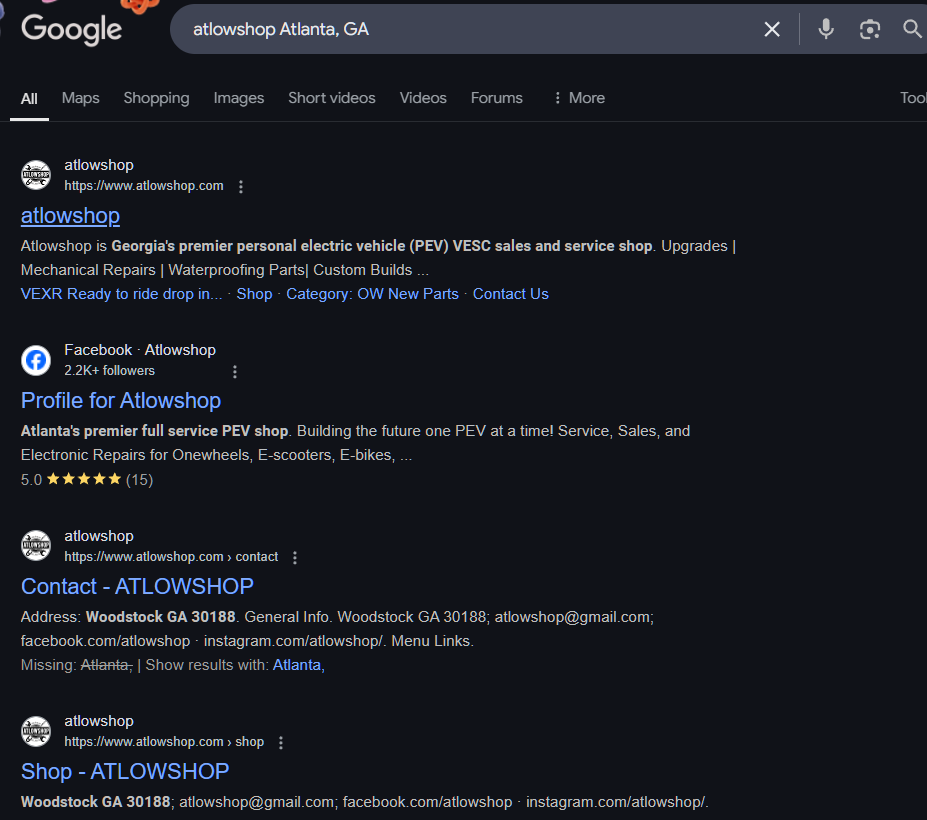927x820 pixels.
Task: Open the Shop sitelink
Action: (x=254, y=294)
